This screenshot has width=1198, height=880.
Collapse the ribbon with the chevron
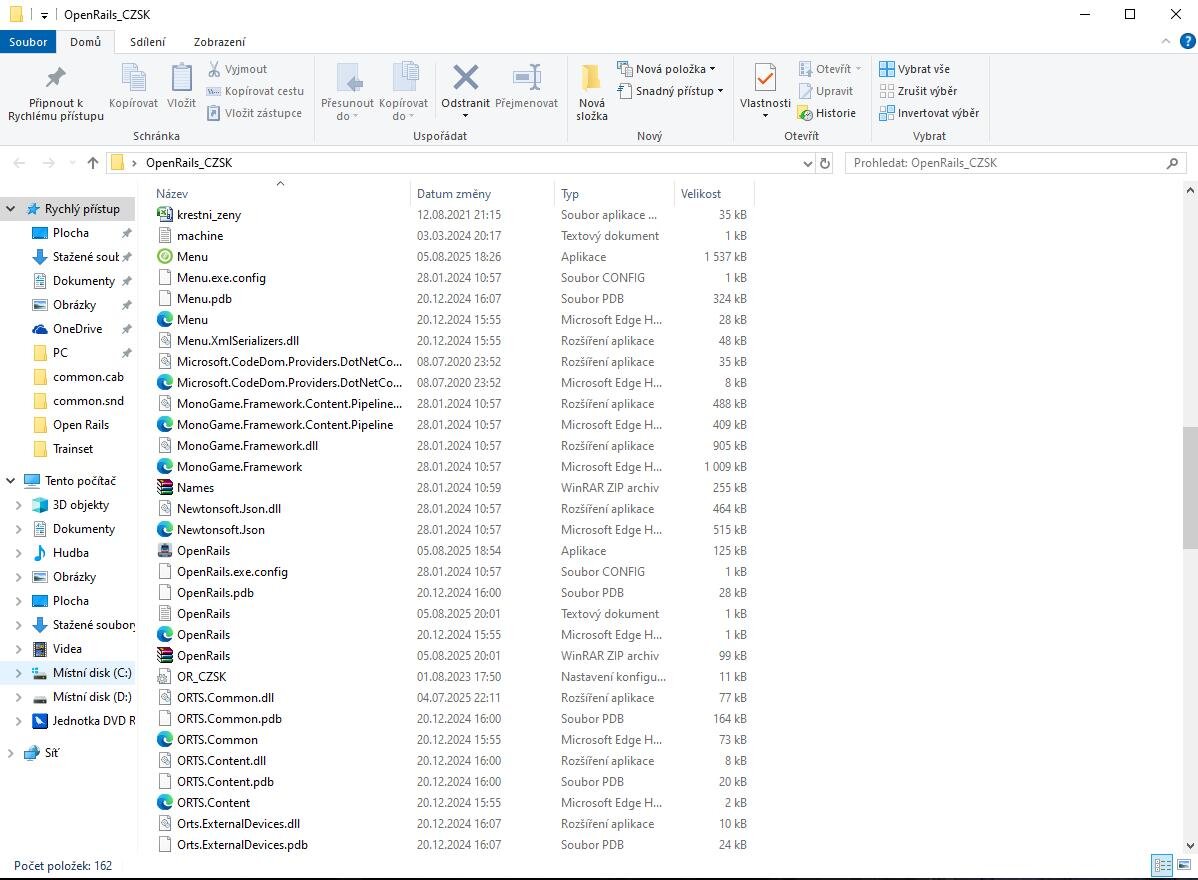[x=1166, y=41]
